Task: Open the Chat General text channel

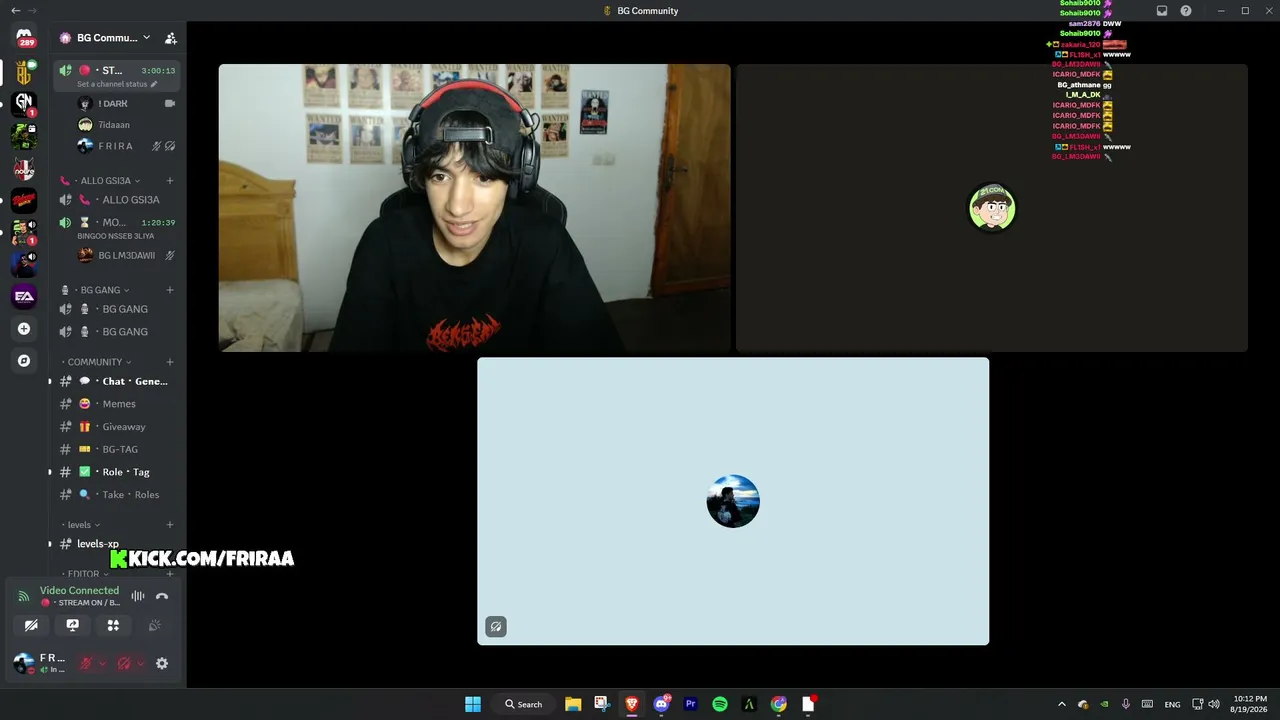Action: (x=117, y=381)
